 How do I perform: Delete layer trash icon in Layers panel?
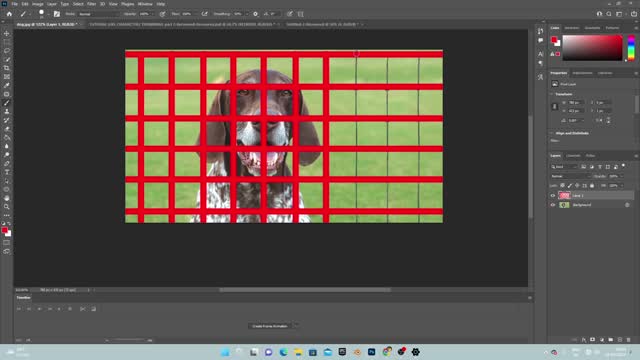[629, 340]
